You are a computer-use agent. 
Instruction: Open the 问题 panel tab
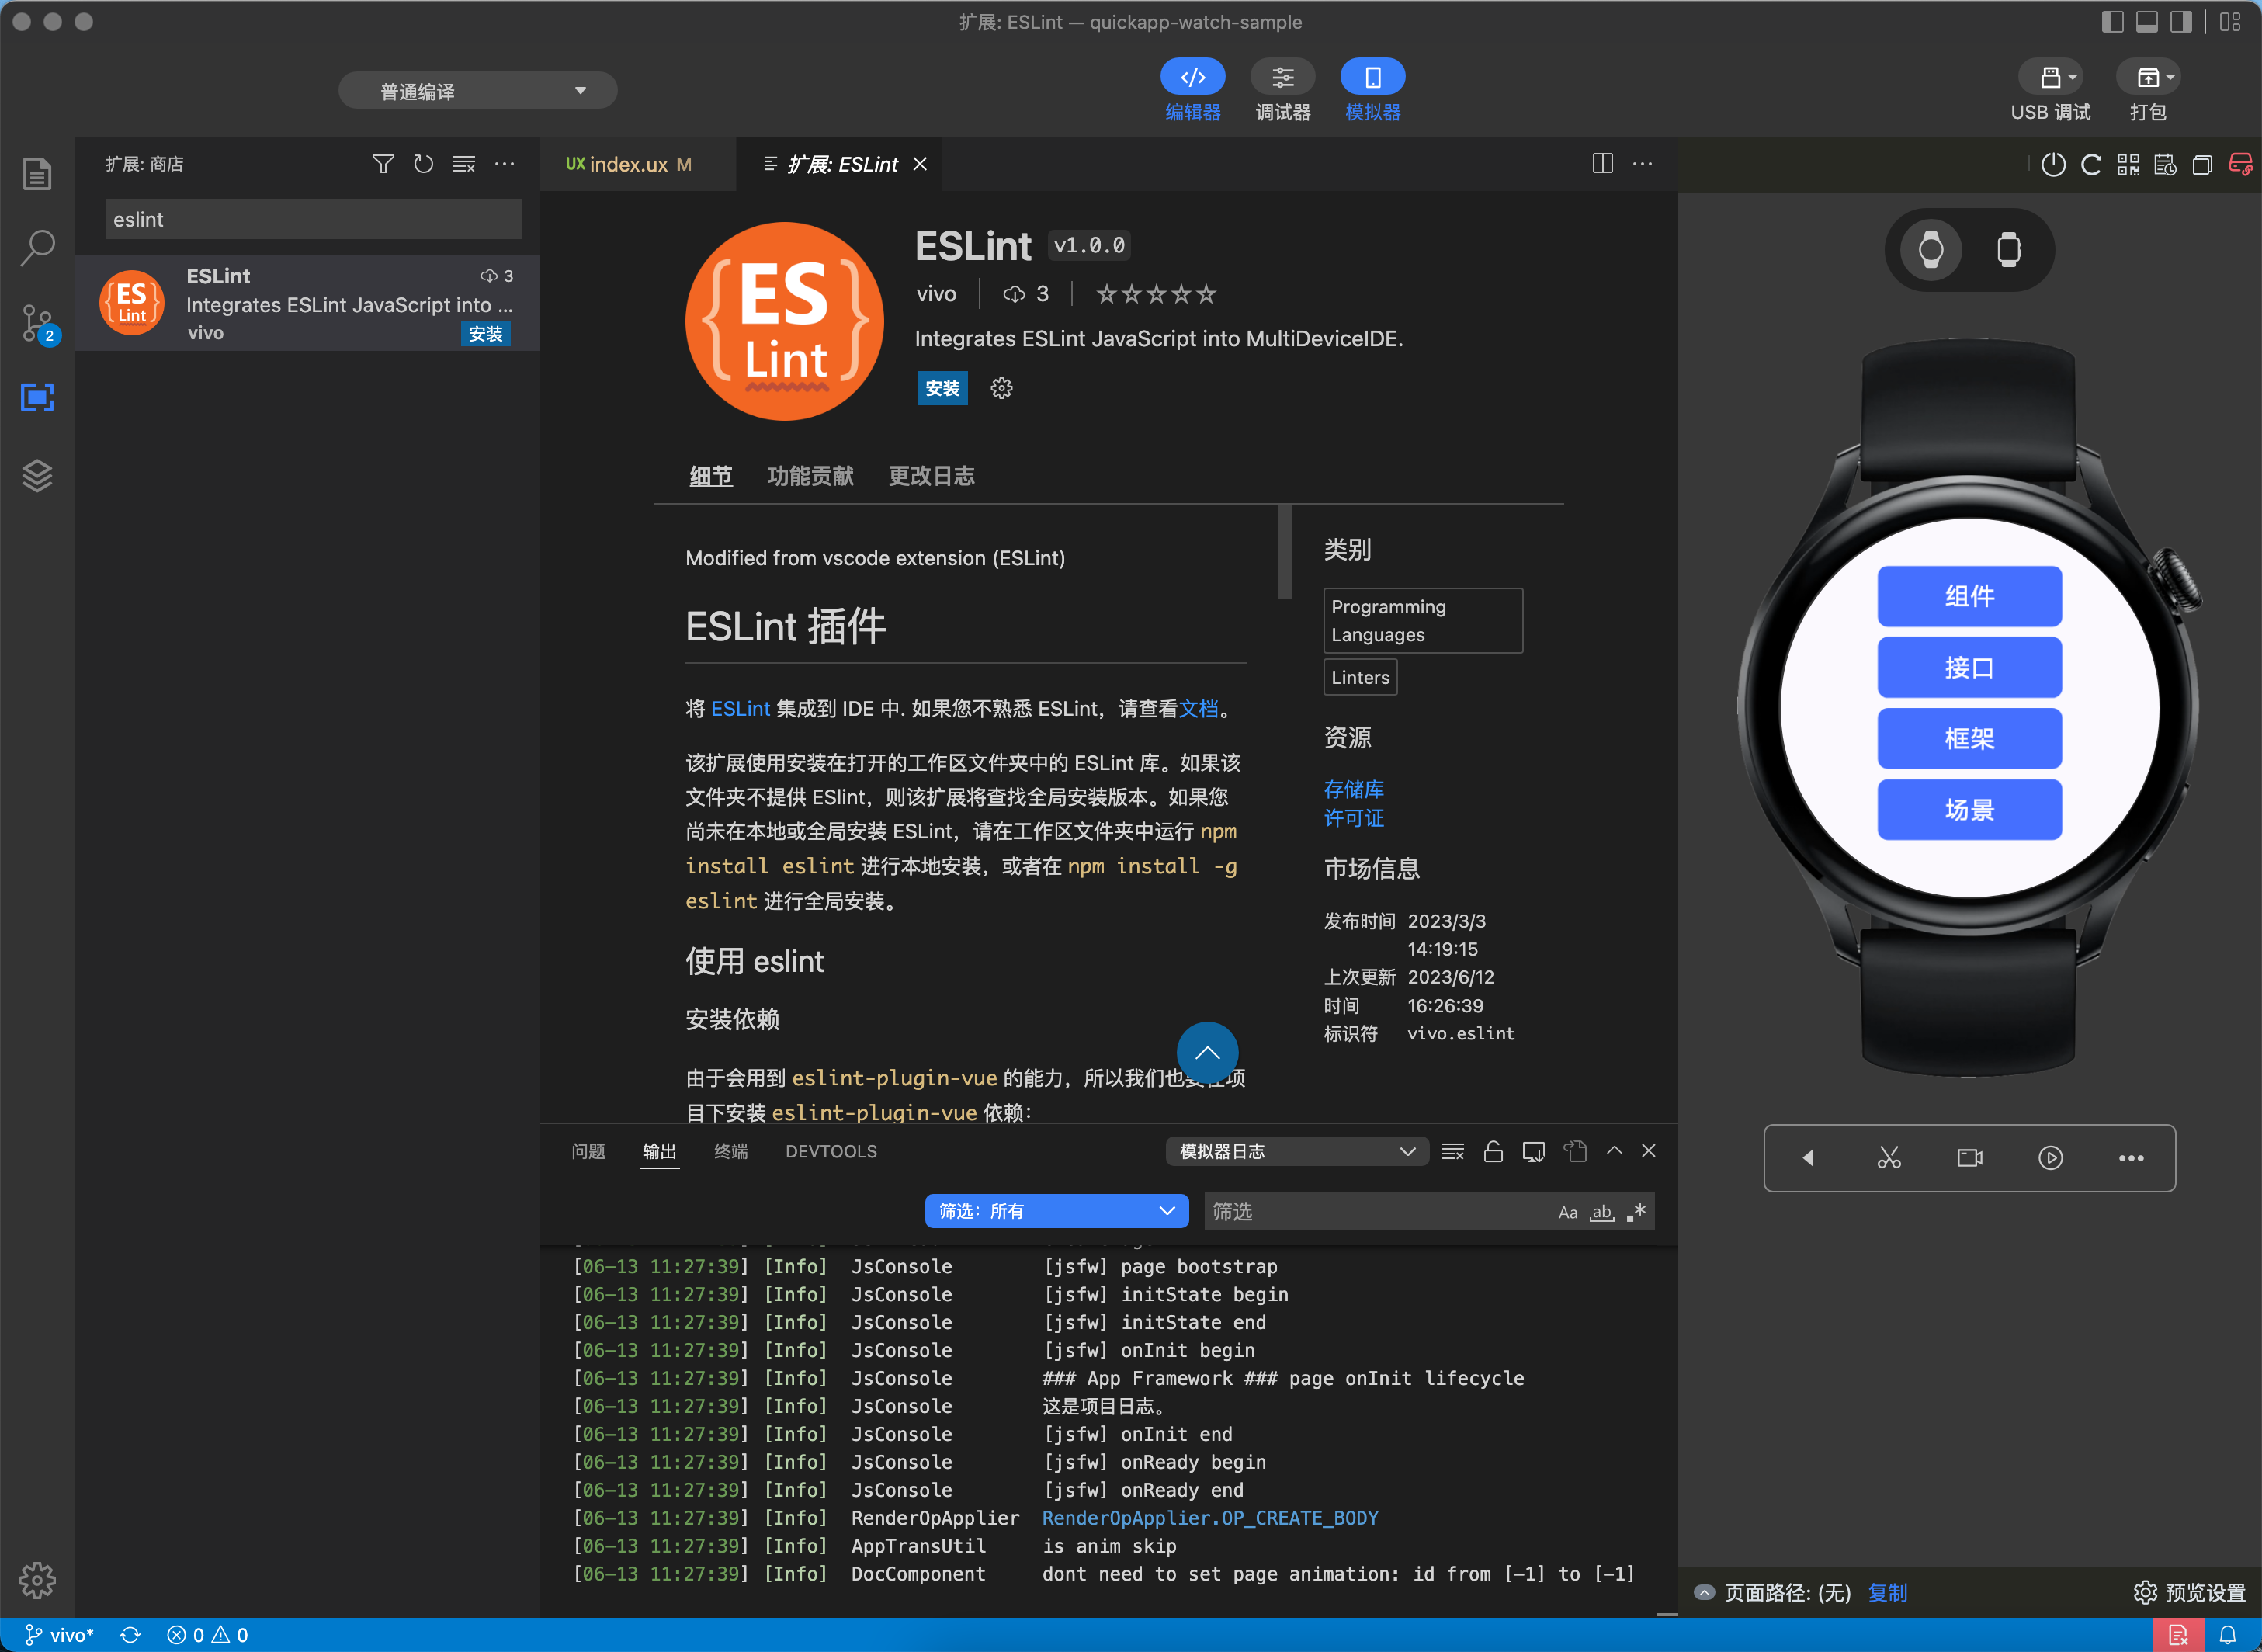coord(588,1152)
